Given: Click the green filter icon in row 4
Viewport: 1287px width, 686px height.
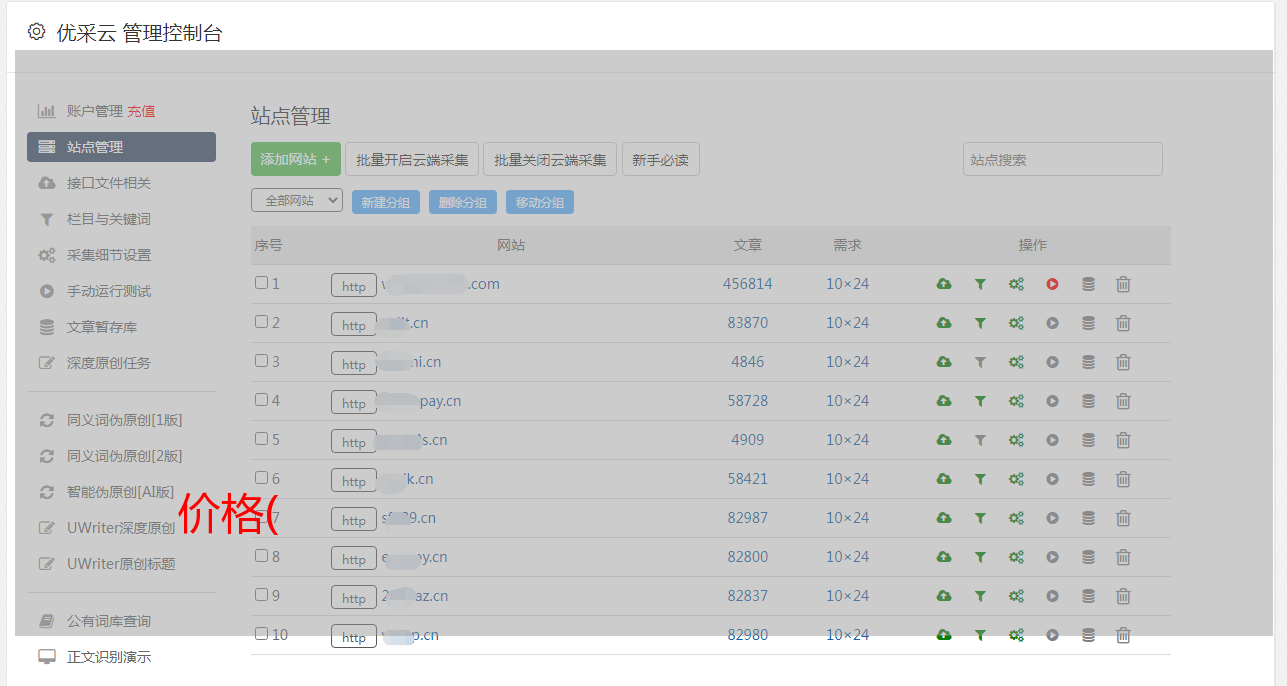Looking at the screenshot, I should [x=980, y=401].
